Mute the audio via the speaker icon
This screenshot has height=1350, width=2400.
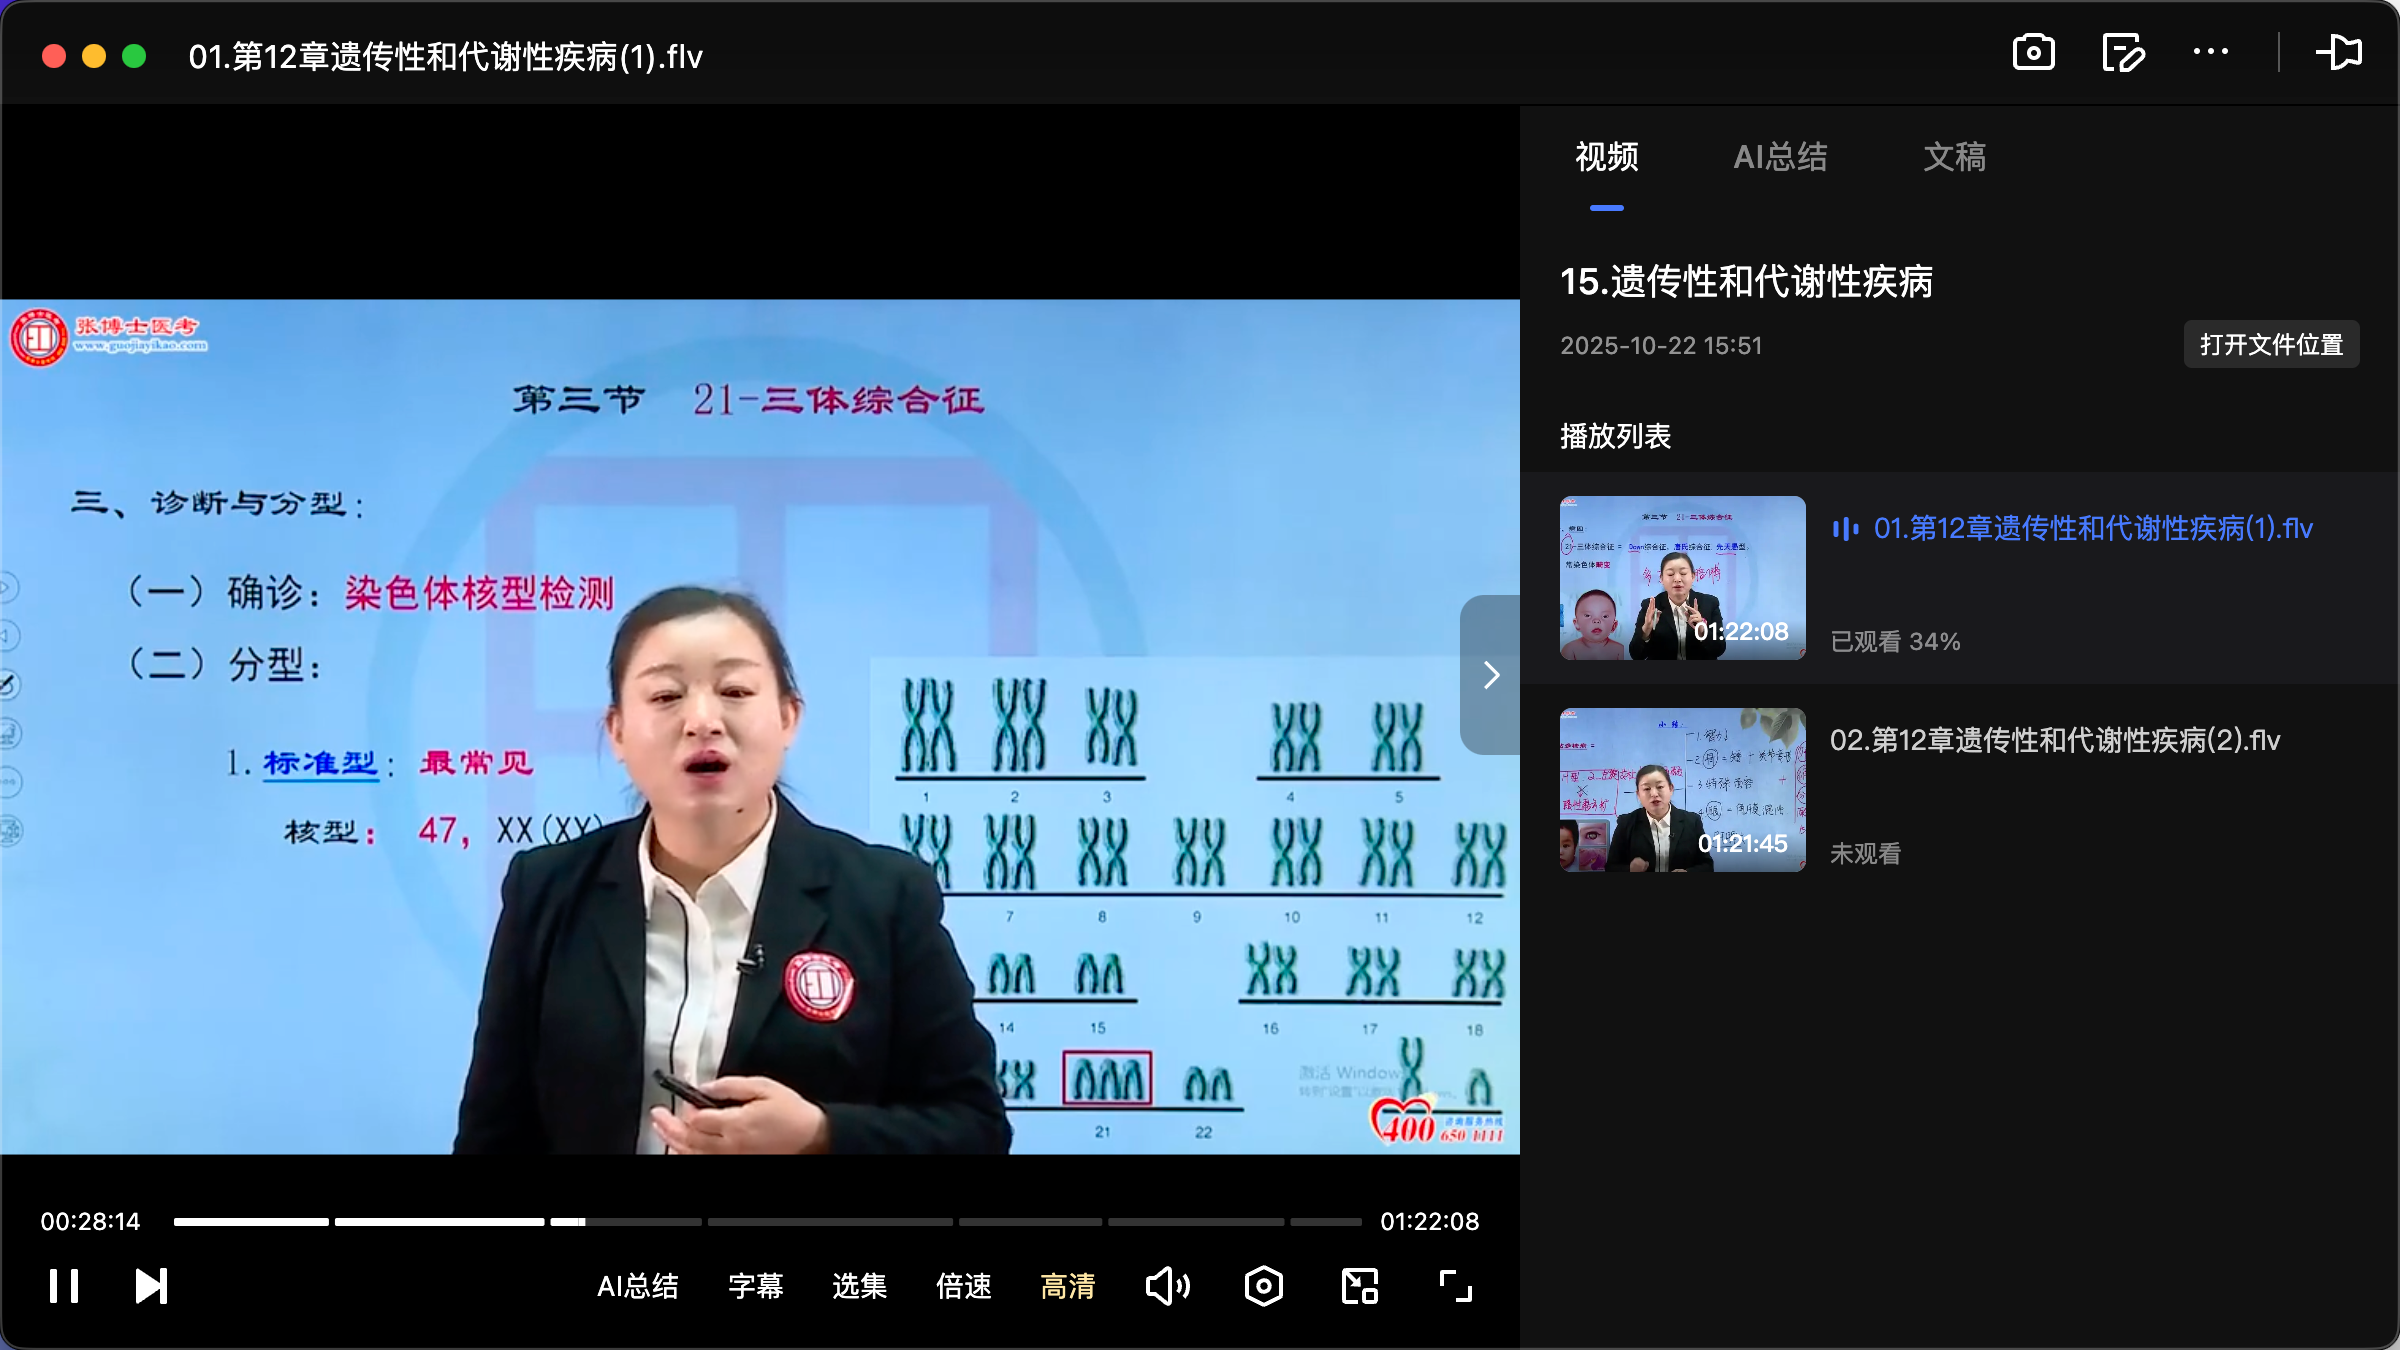1168,1286
